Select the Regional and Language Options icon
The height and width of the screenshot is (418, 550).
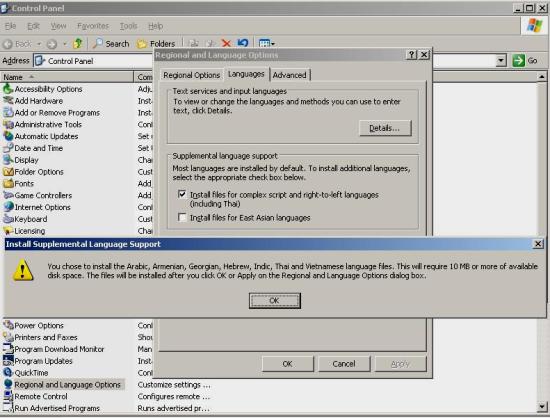coord(8,384)
